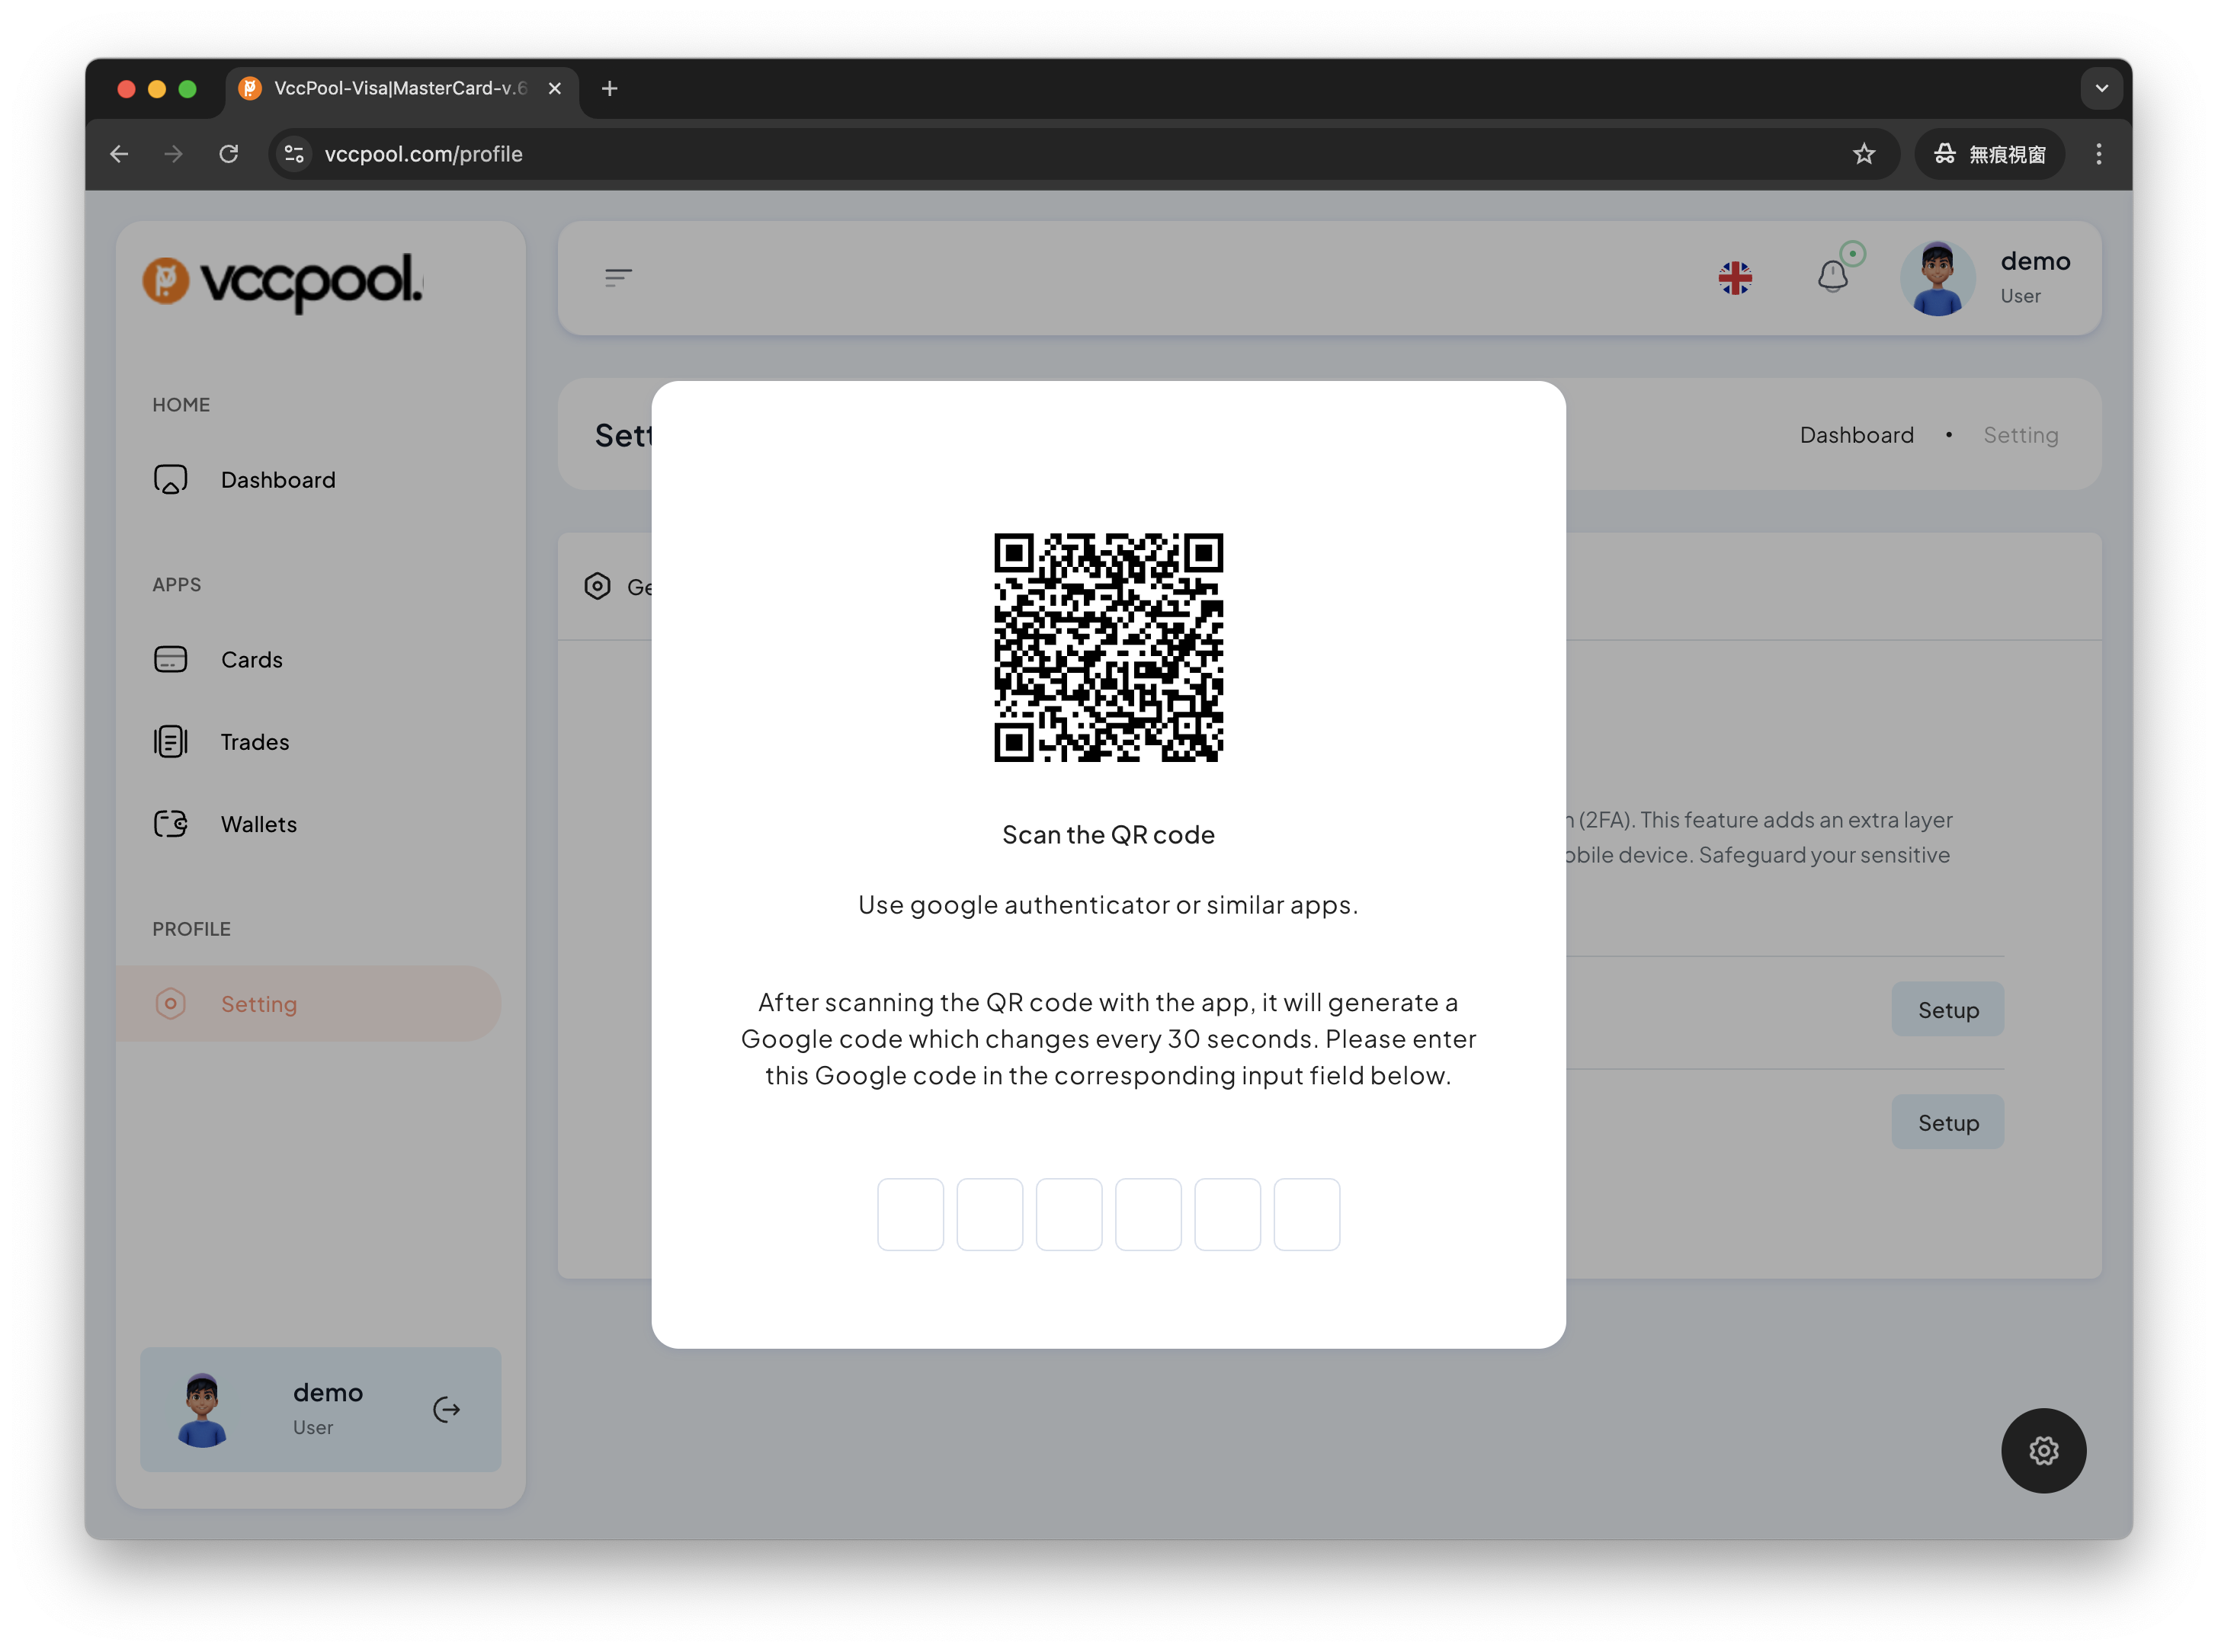Viewport: 2218px width, 1652px height.
Task: Open the UK flag language selector
Action: (1735, 278)
